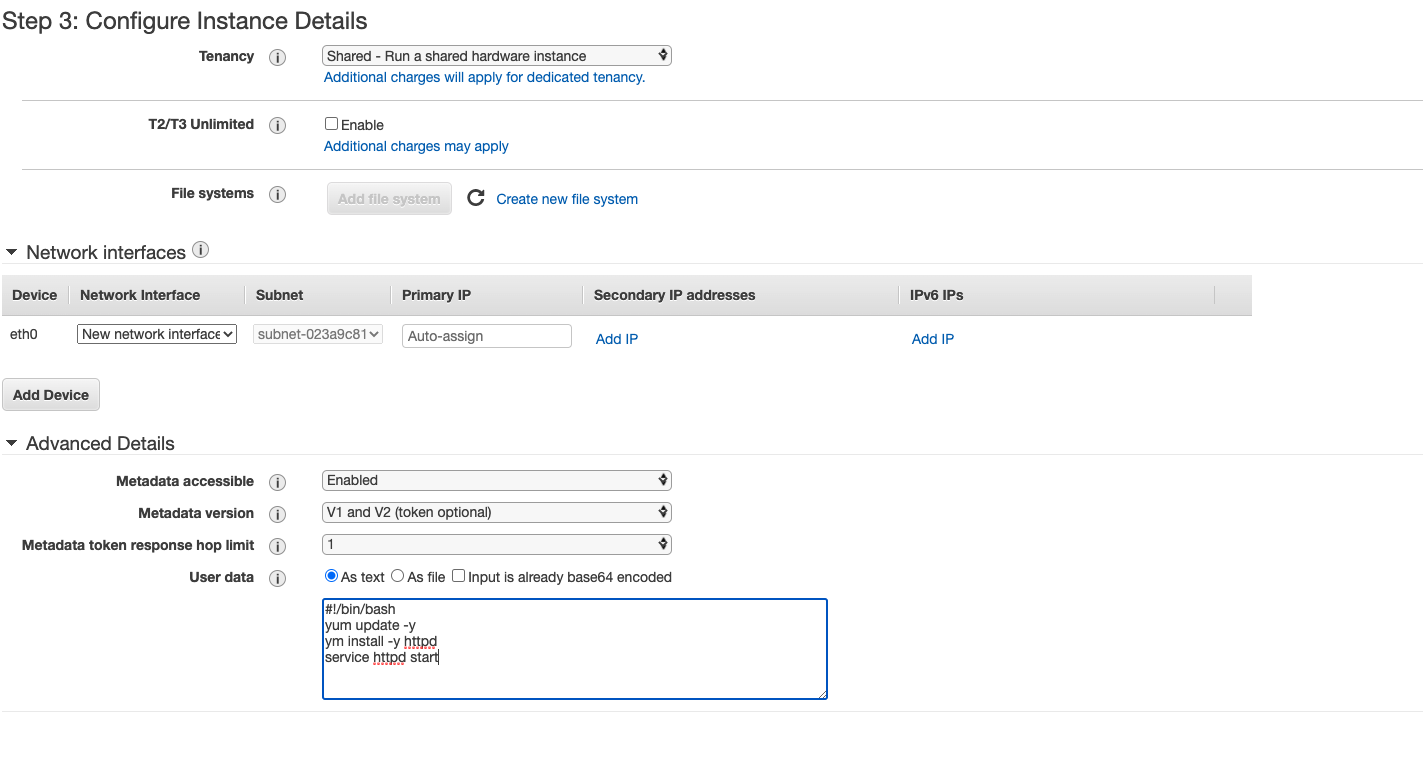Click the Add Device button

click(51, 395)
